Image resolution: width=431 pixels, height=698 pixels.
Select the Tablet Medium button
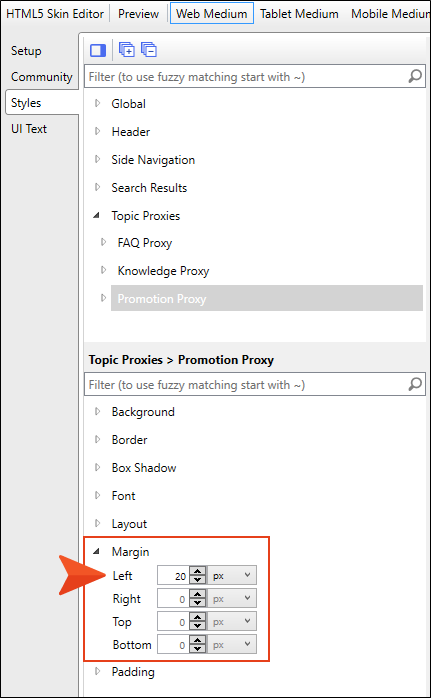click(299, 14)
